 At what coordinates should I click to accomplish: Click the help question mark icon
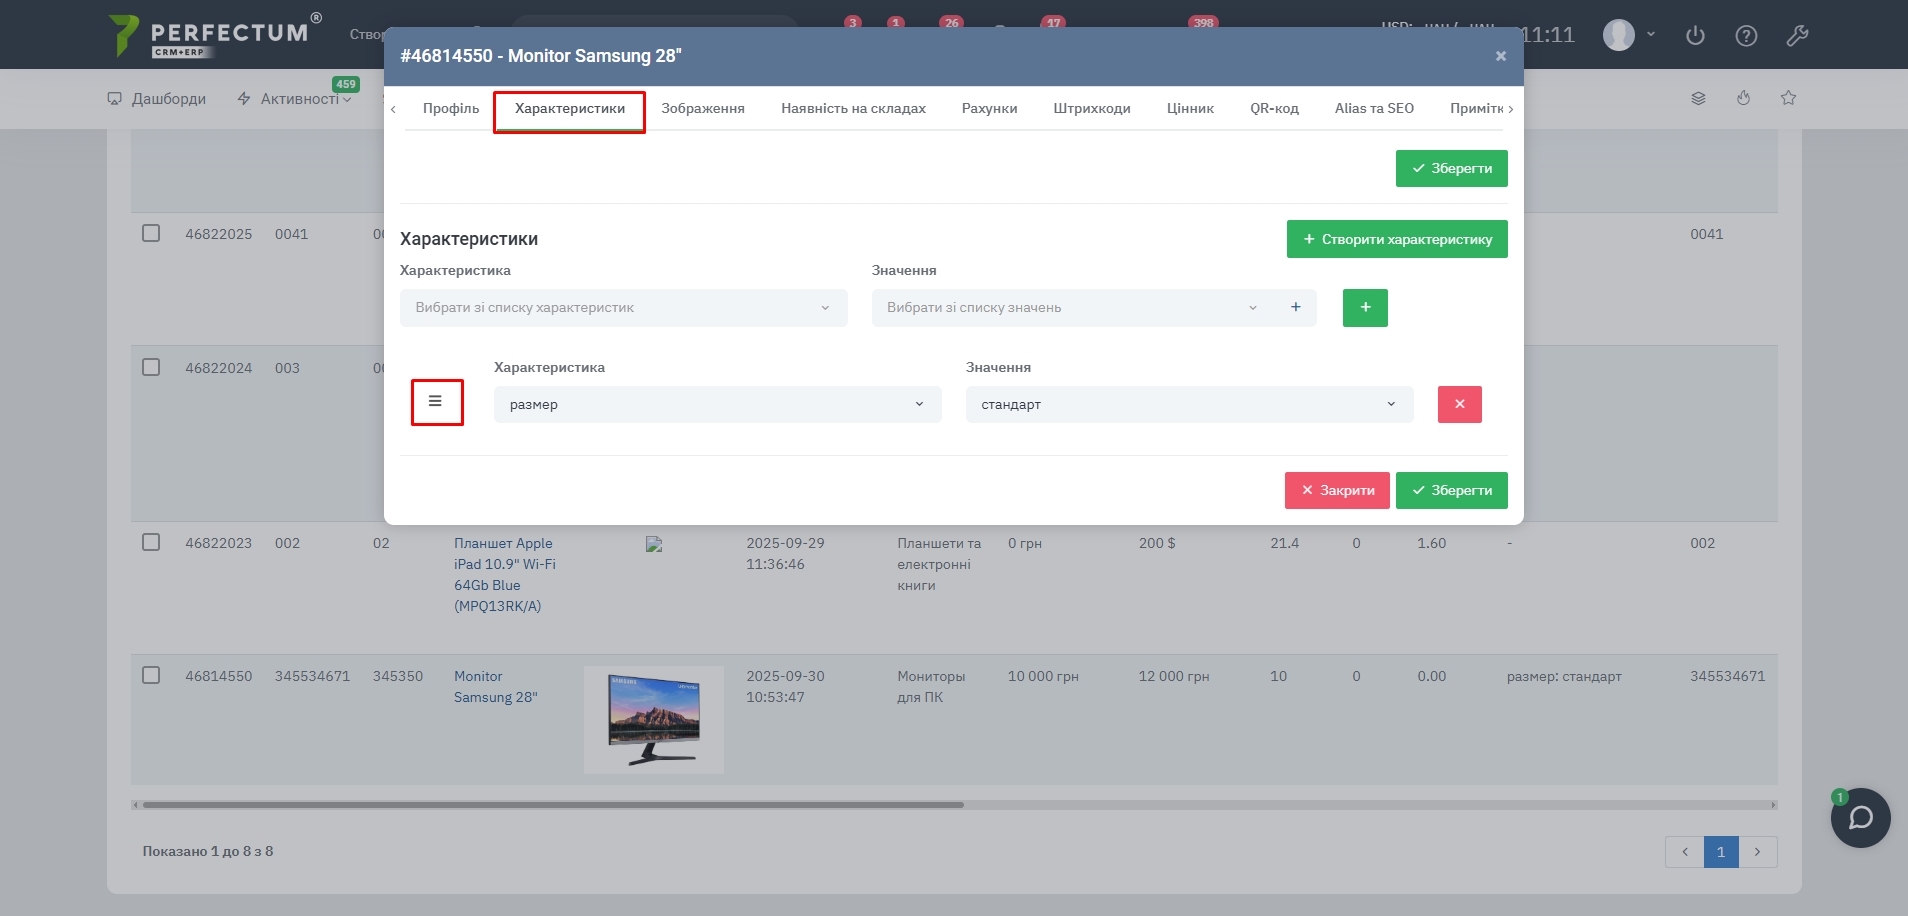[x=1746, y=36]
